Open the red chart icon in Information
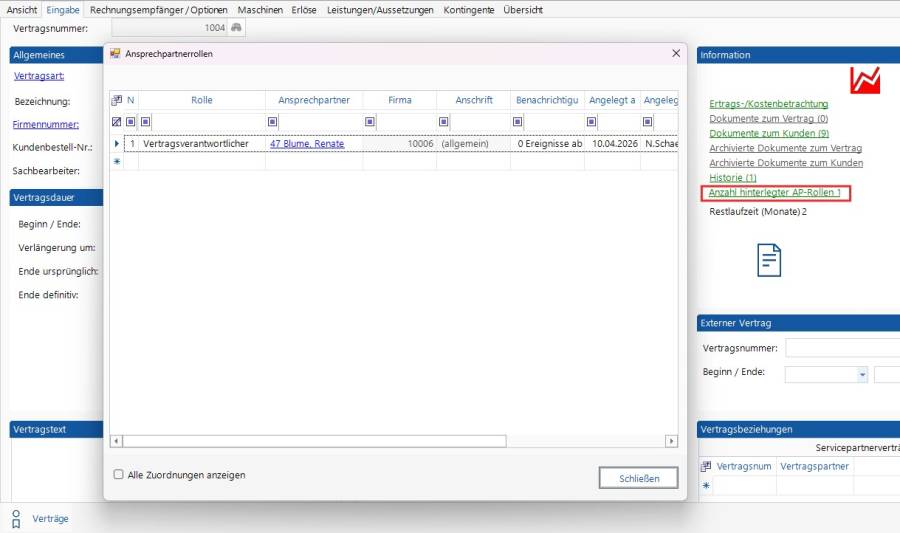Screen dimensions: 900x533 coord(864,80)
